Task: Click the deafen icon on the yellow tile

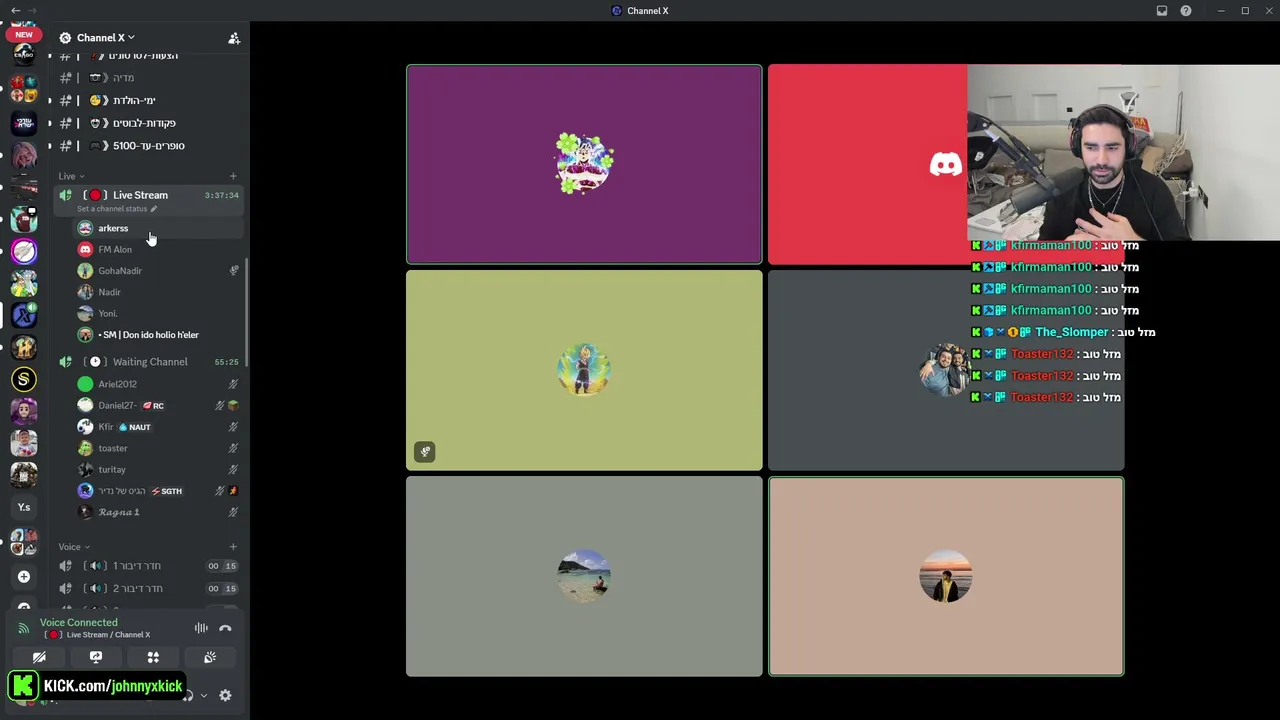Action: coord(425,452)
